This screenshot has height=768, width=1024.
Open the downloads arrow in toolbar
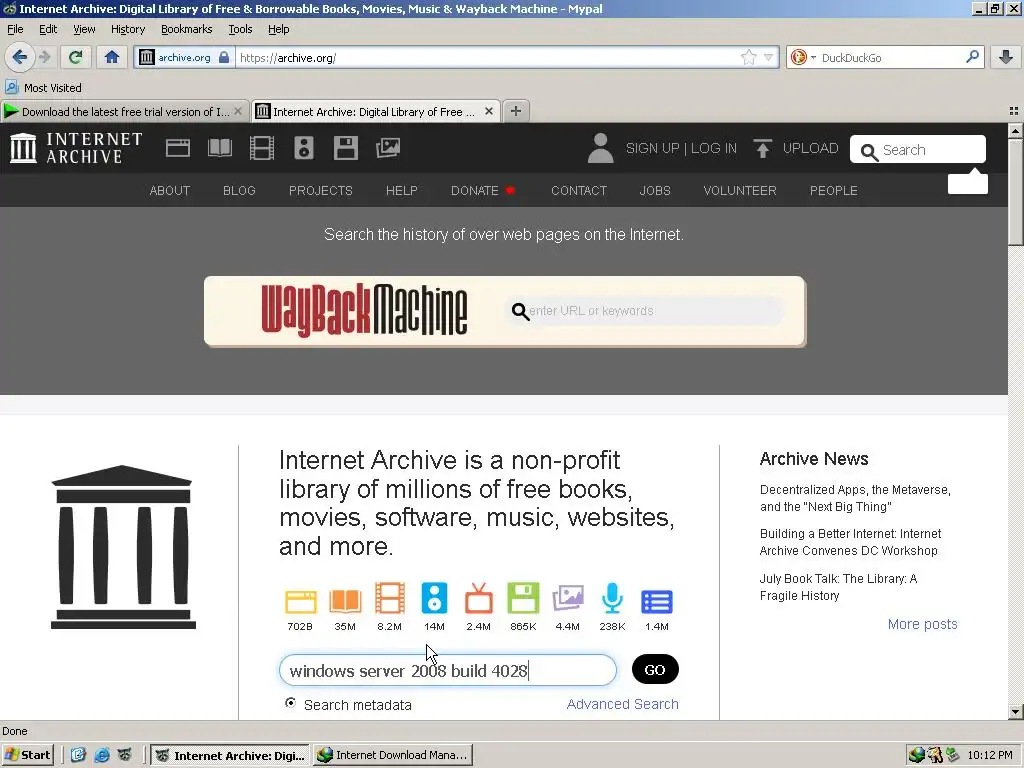[x=1006, y=57]
